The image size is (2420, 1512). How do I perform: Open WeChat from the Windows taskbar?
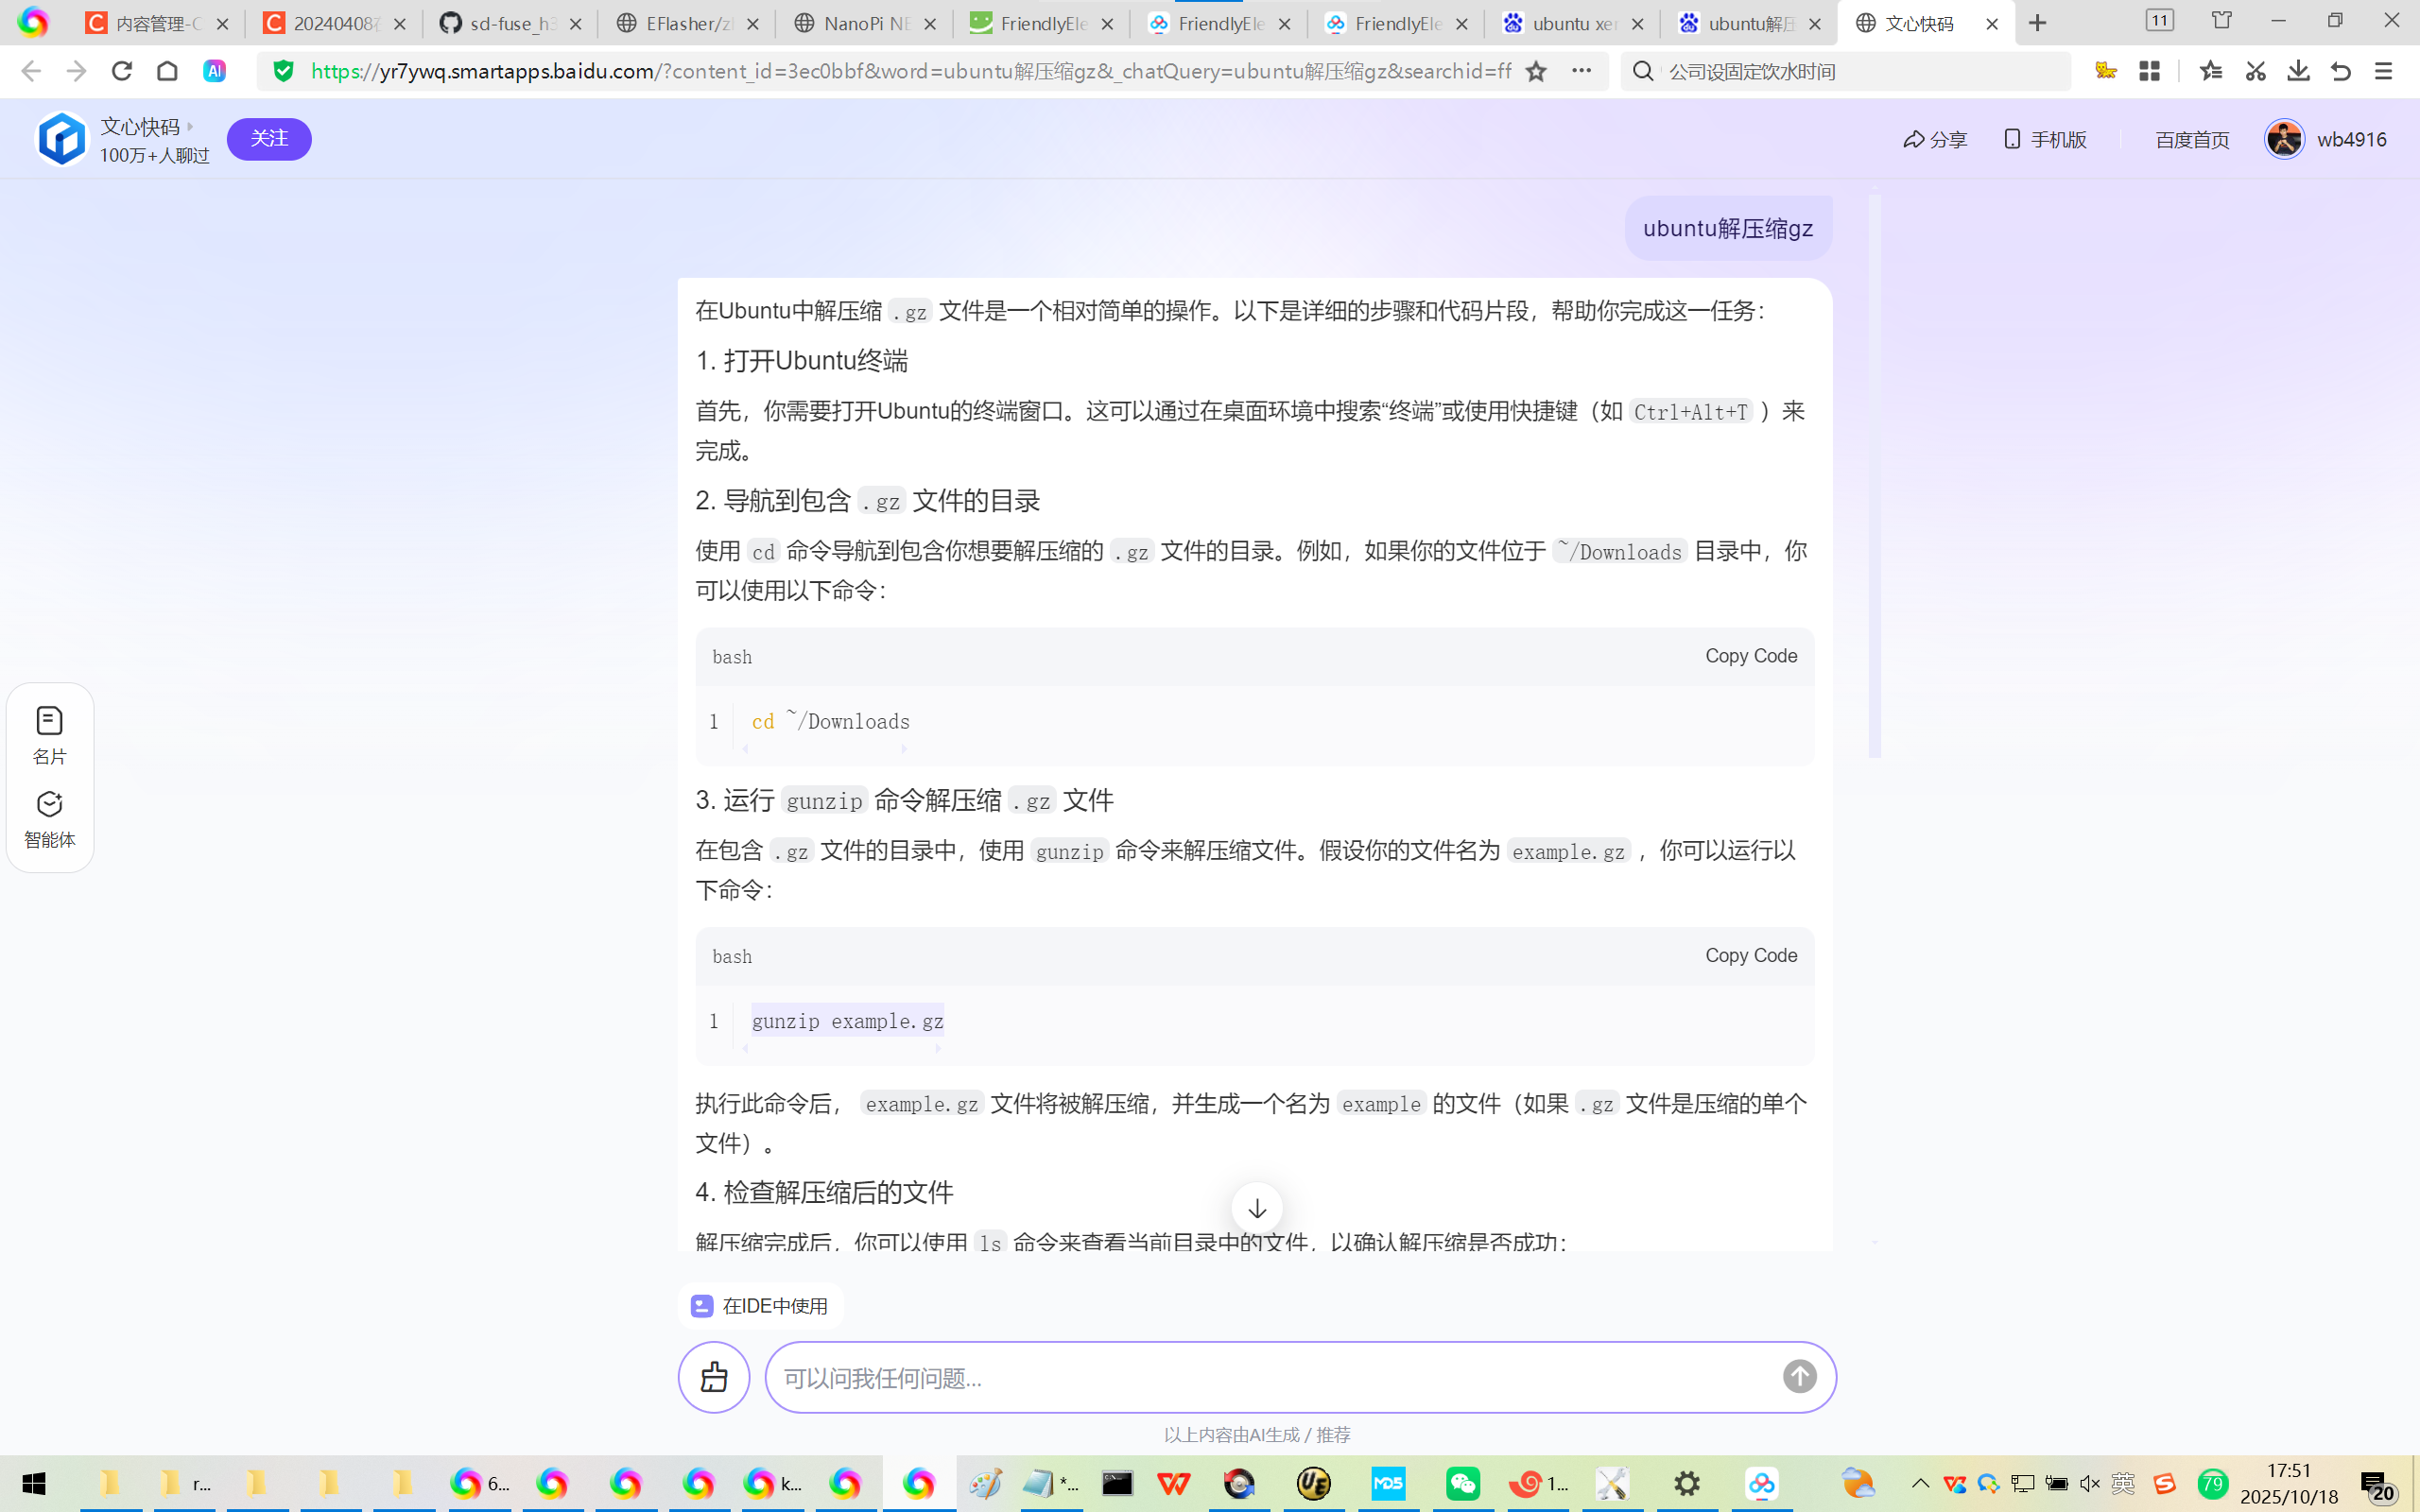pos(1462,1484)
